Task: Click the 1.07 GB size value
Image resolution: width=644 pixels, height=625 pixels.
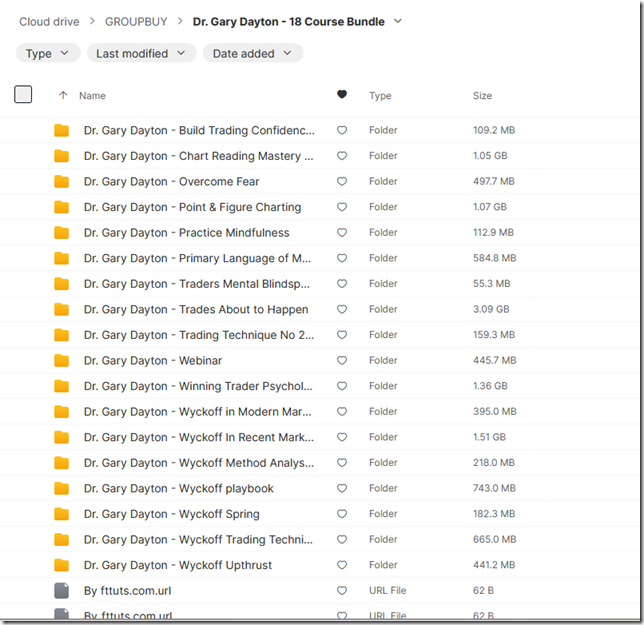Action: point(490,207)
